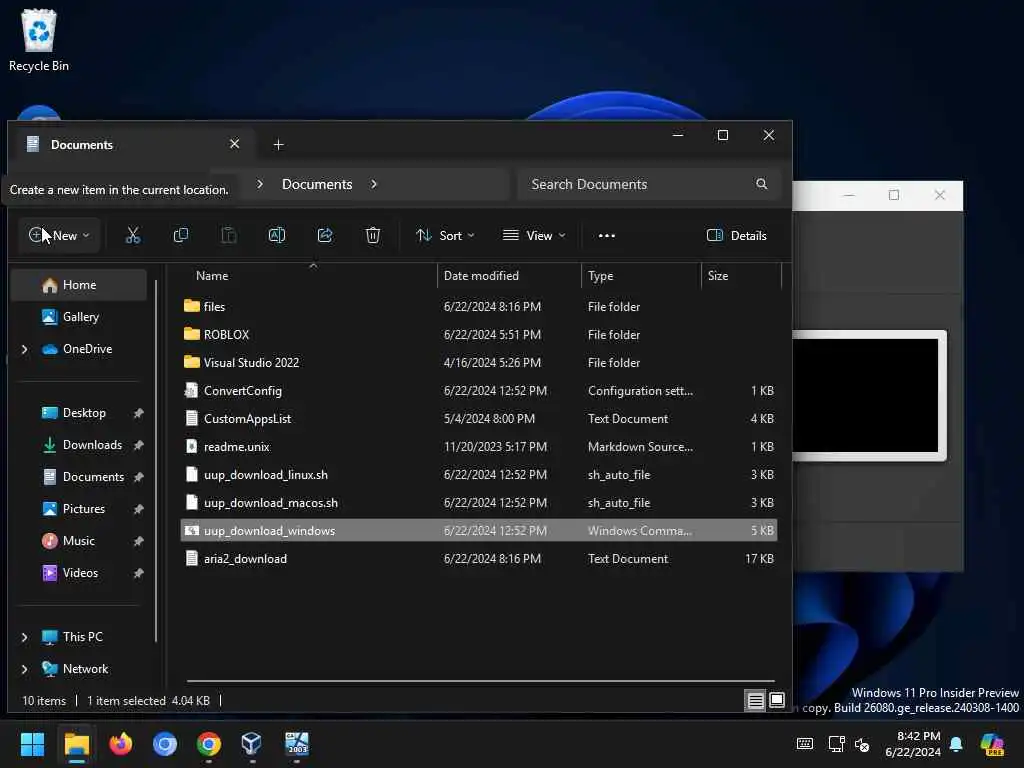Open the New item dropdown

tap(59, 235)
